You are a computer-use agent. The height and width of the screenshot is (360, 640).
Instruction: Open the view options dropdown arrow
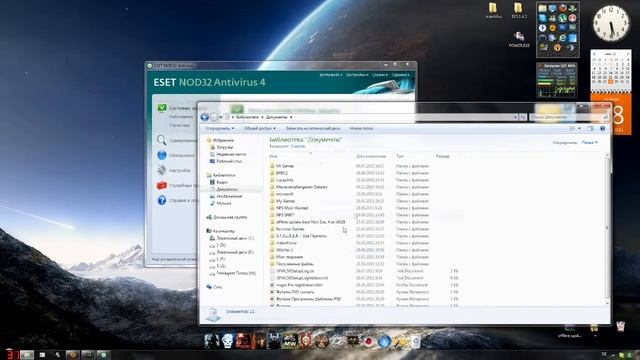(x=579, y=129)
